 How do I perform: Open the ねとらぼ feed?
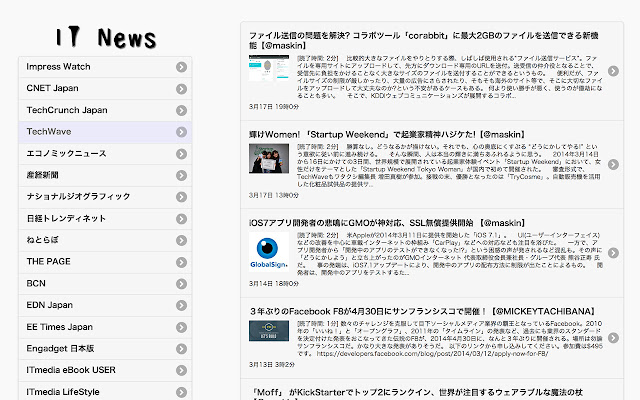click(x=105, y=240)
